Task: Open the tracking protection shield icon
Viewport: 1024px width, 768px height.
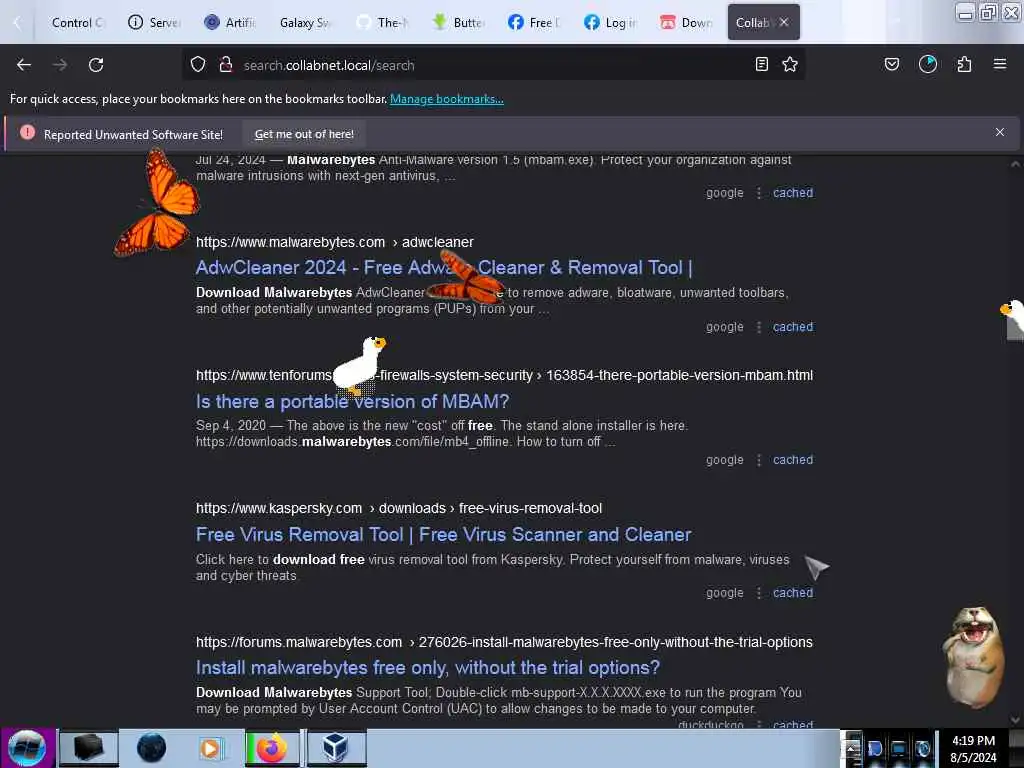Action: click(198, 65)
